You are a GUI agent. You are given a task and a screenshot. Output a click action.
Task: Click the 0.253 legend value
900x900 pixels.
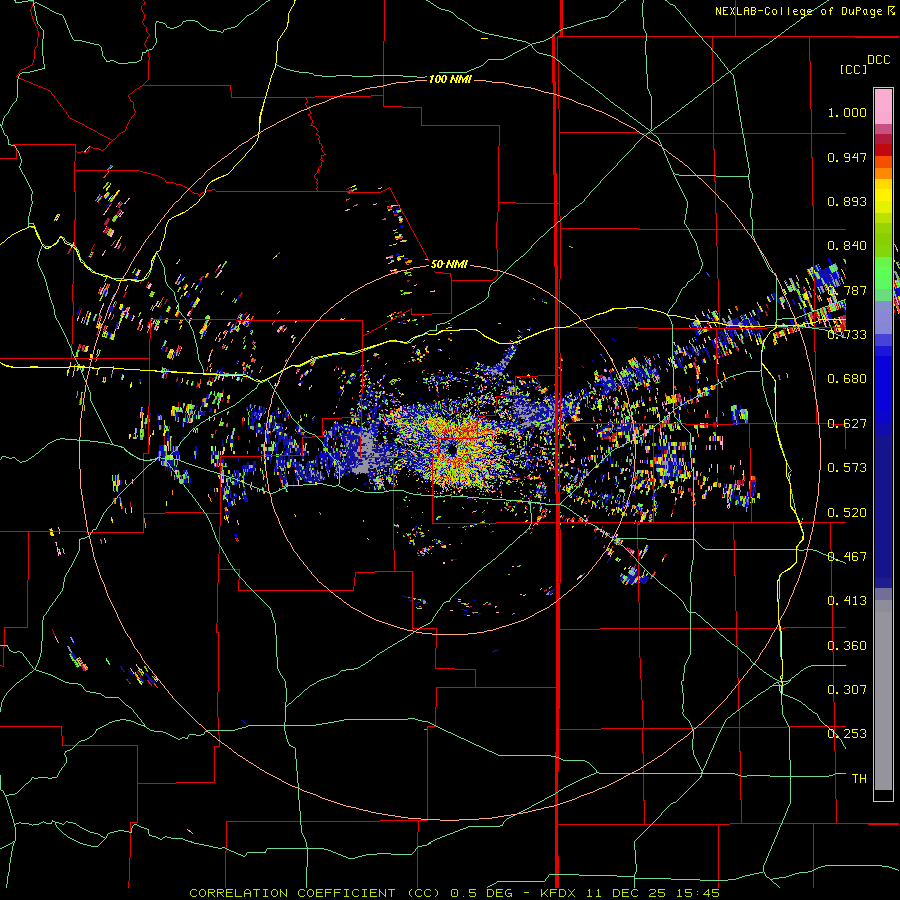click(847, 734)
